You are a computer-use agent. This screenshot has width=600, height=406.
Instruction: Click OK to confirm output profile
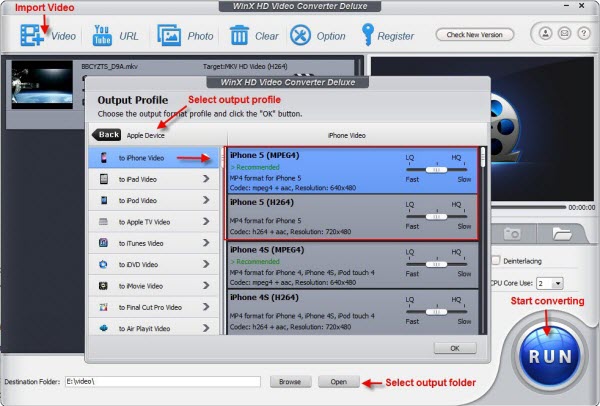click(x=455, y=348)
